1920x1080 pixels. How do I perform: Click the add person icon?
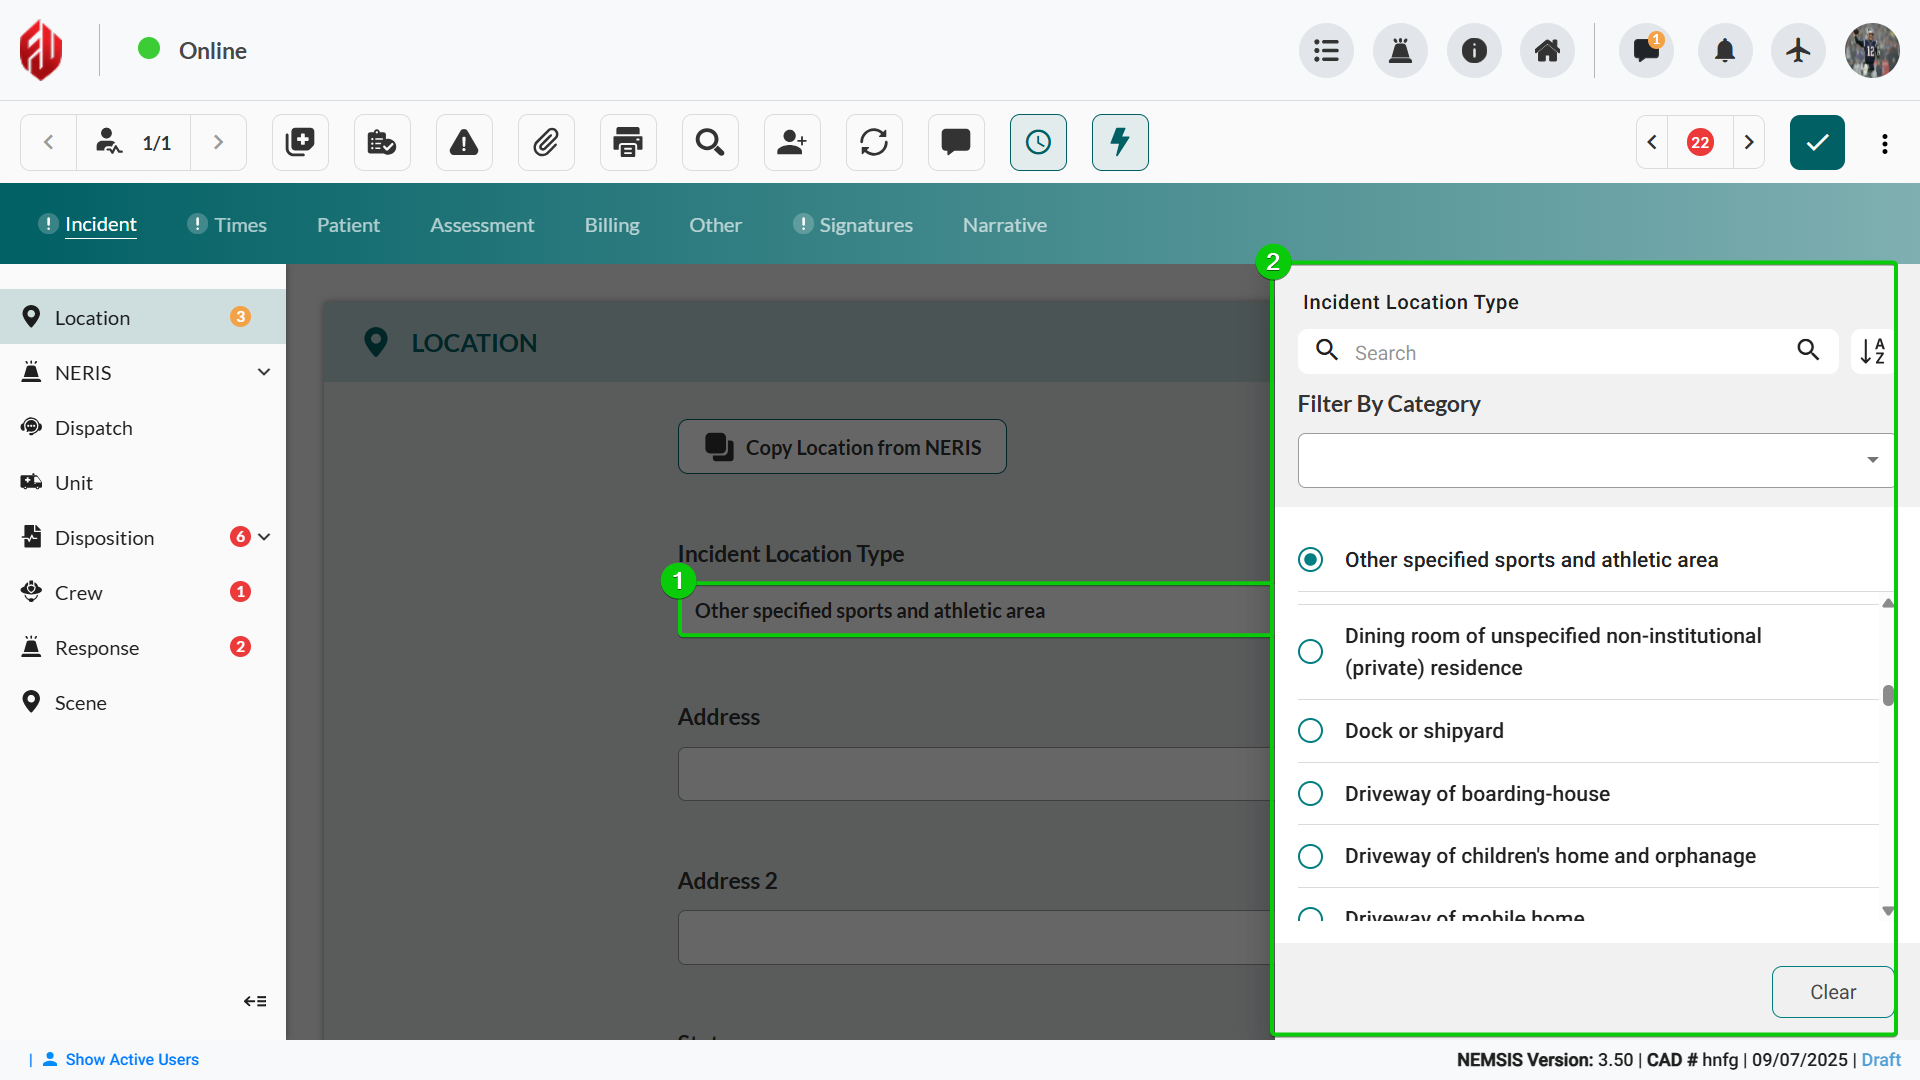click(x=792, y=143)
